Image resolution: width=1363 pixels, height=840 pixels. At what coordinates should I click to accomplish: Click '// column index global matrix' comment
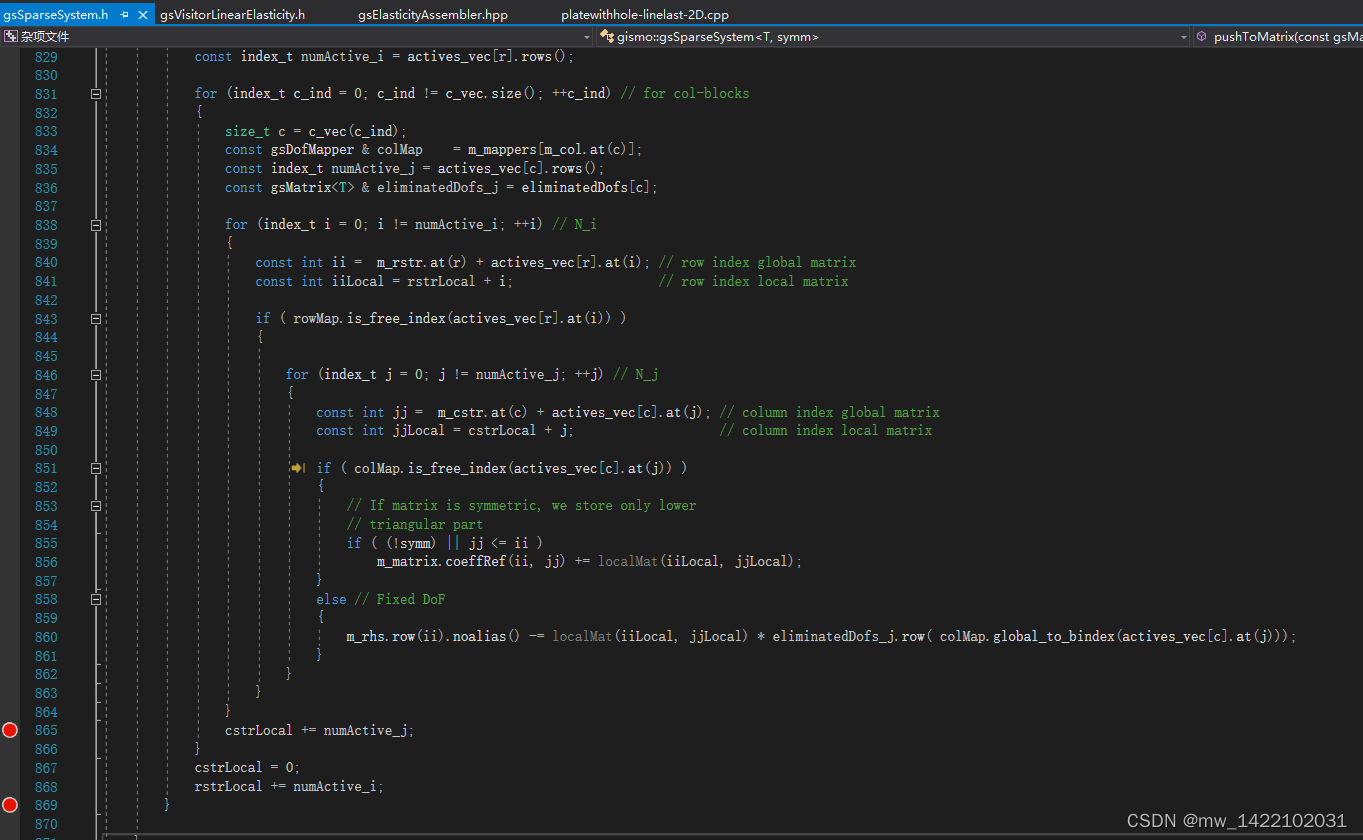tap(829, 413)
